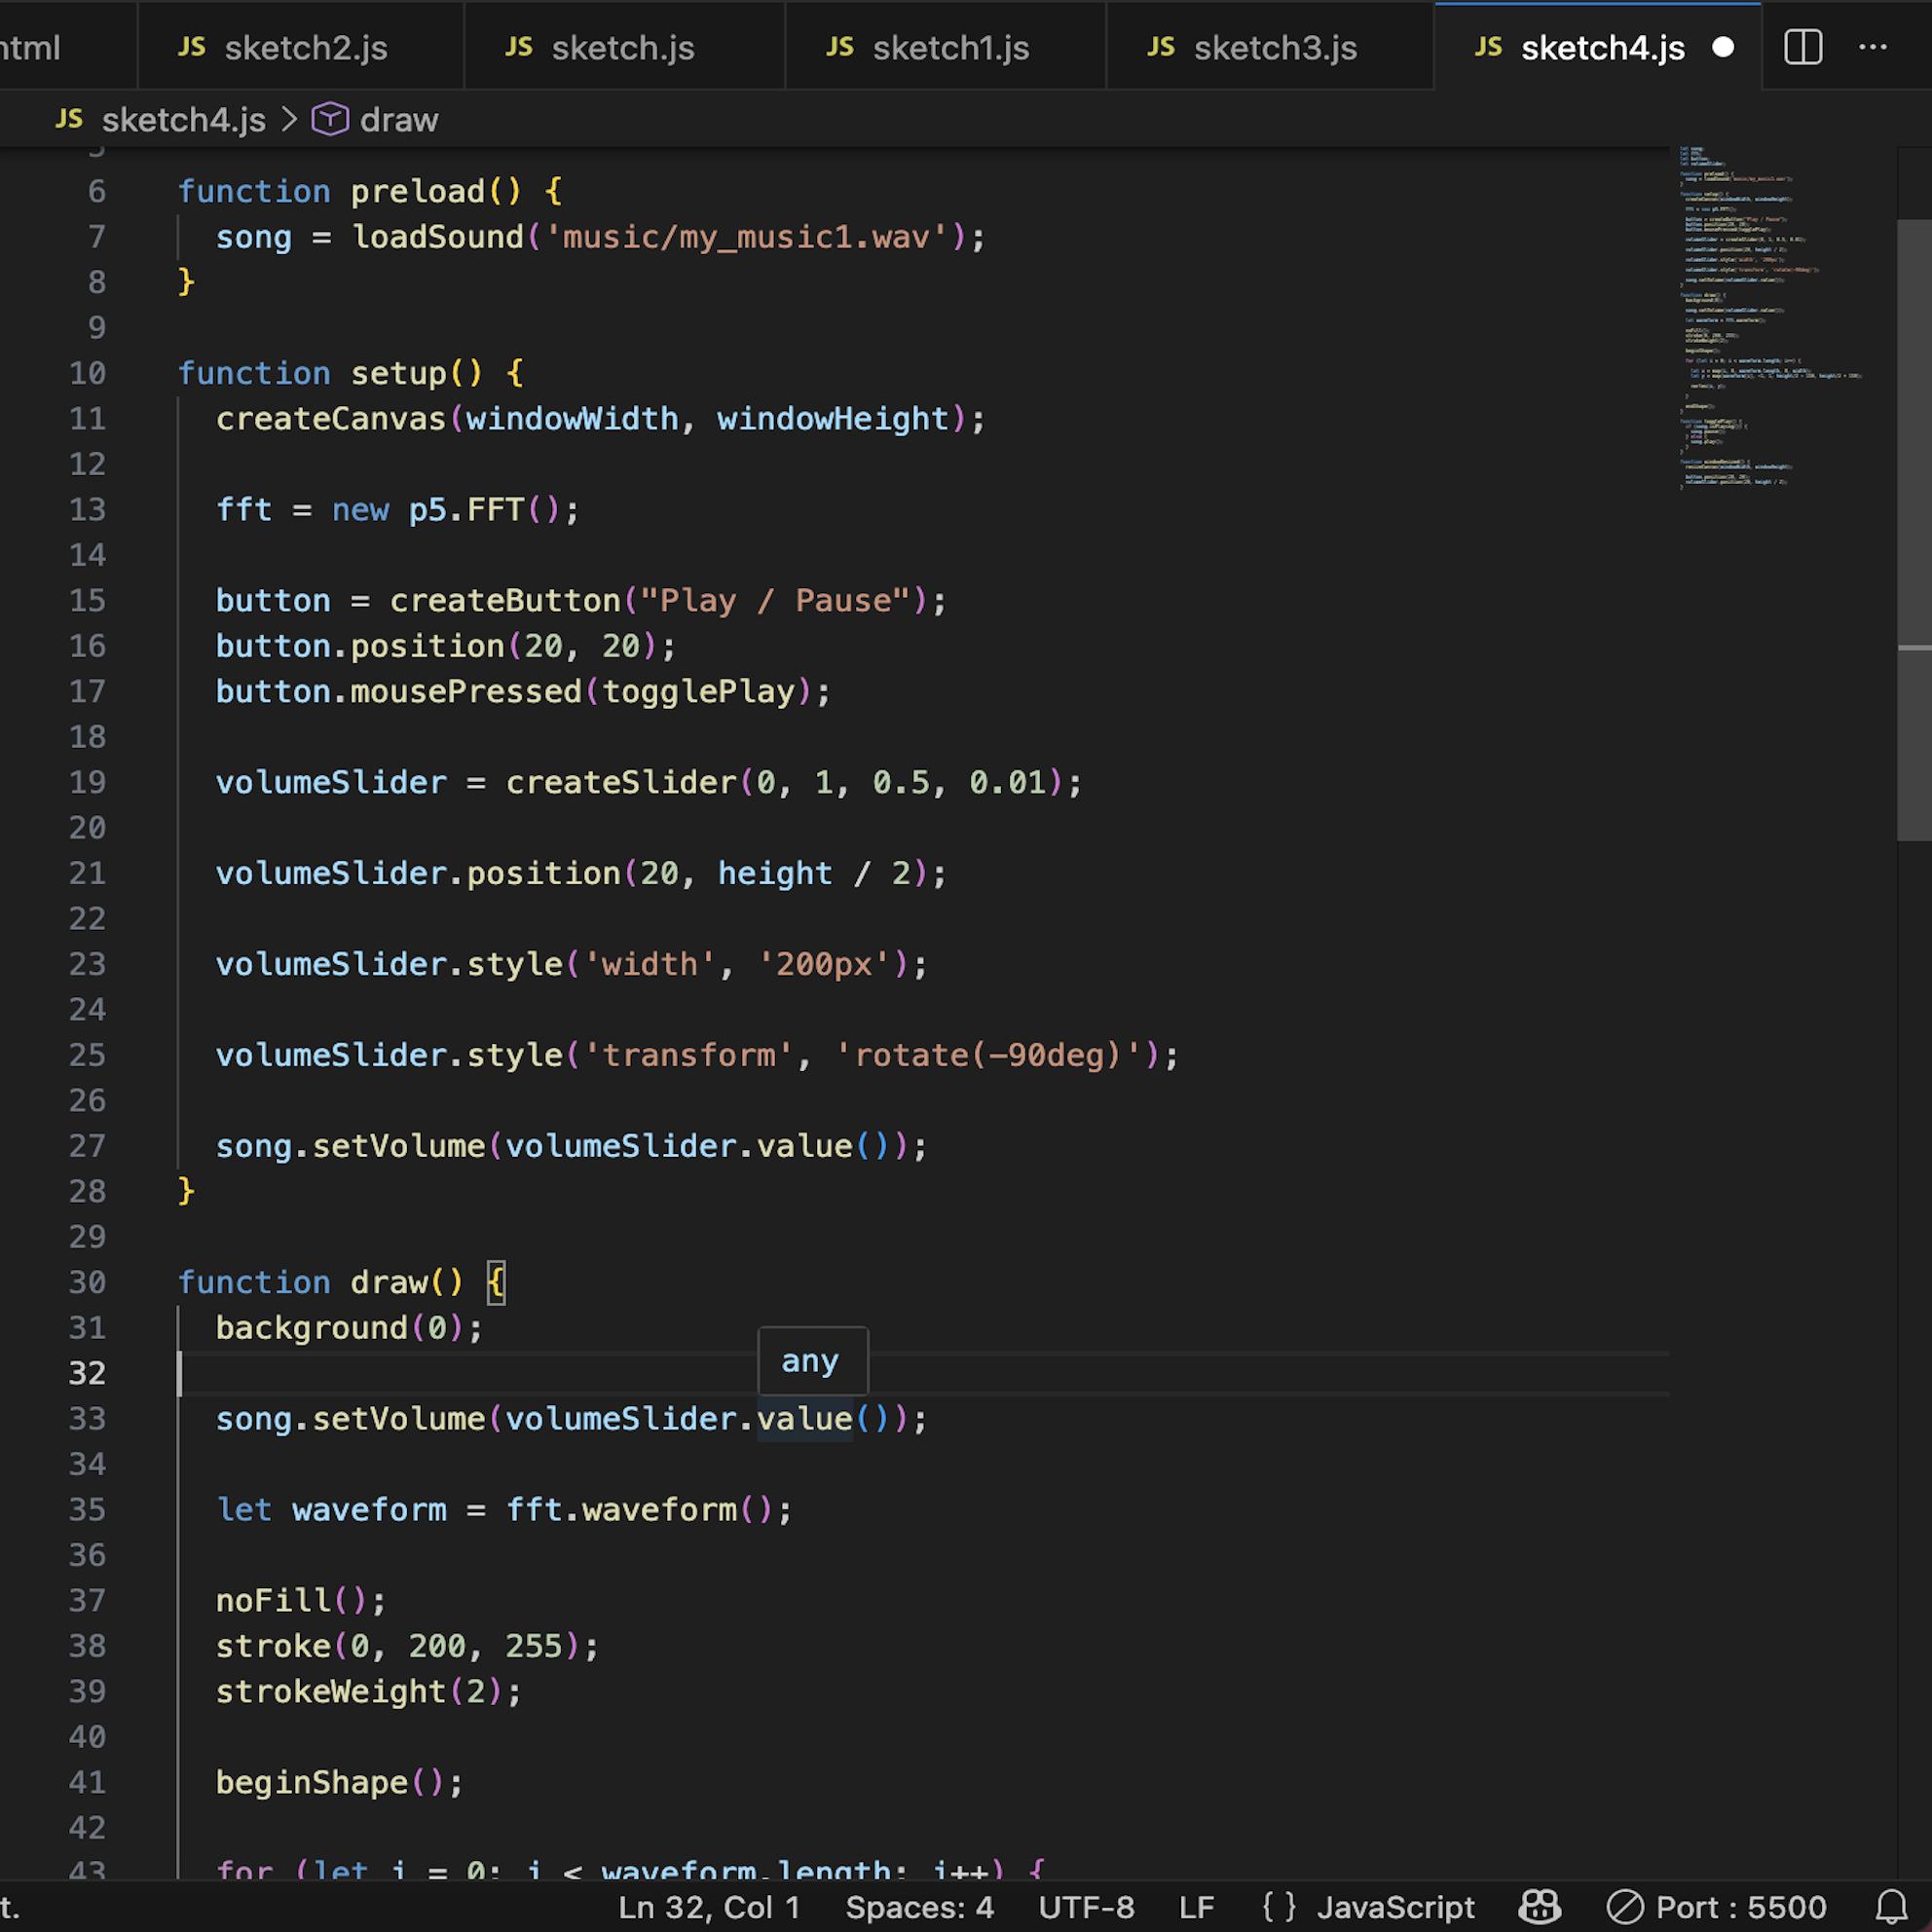
Task: Open notifications bell icon
Action: pos(1891,1907)
